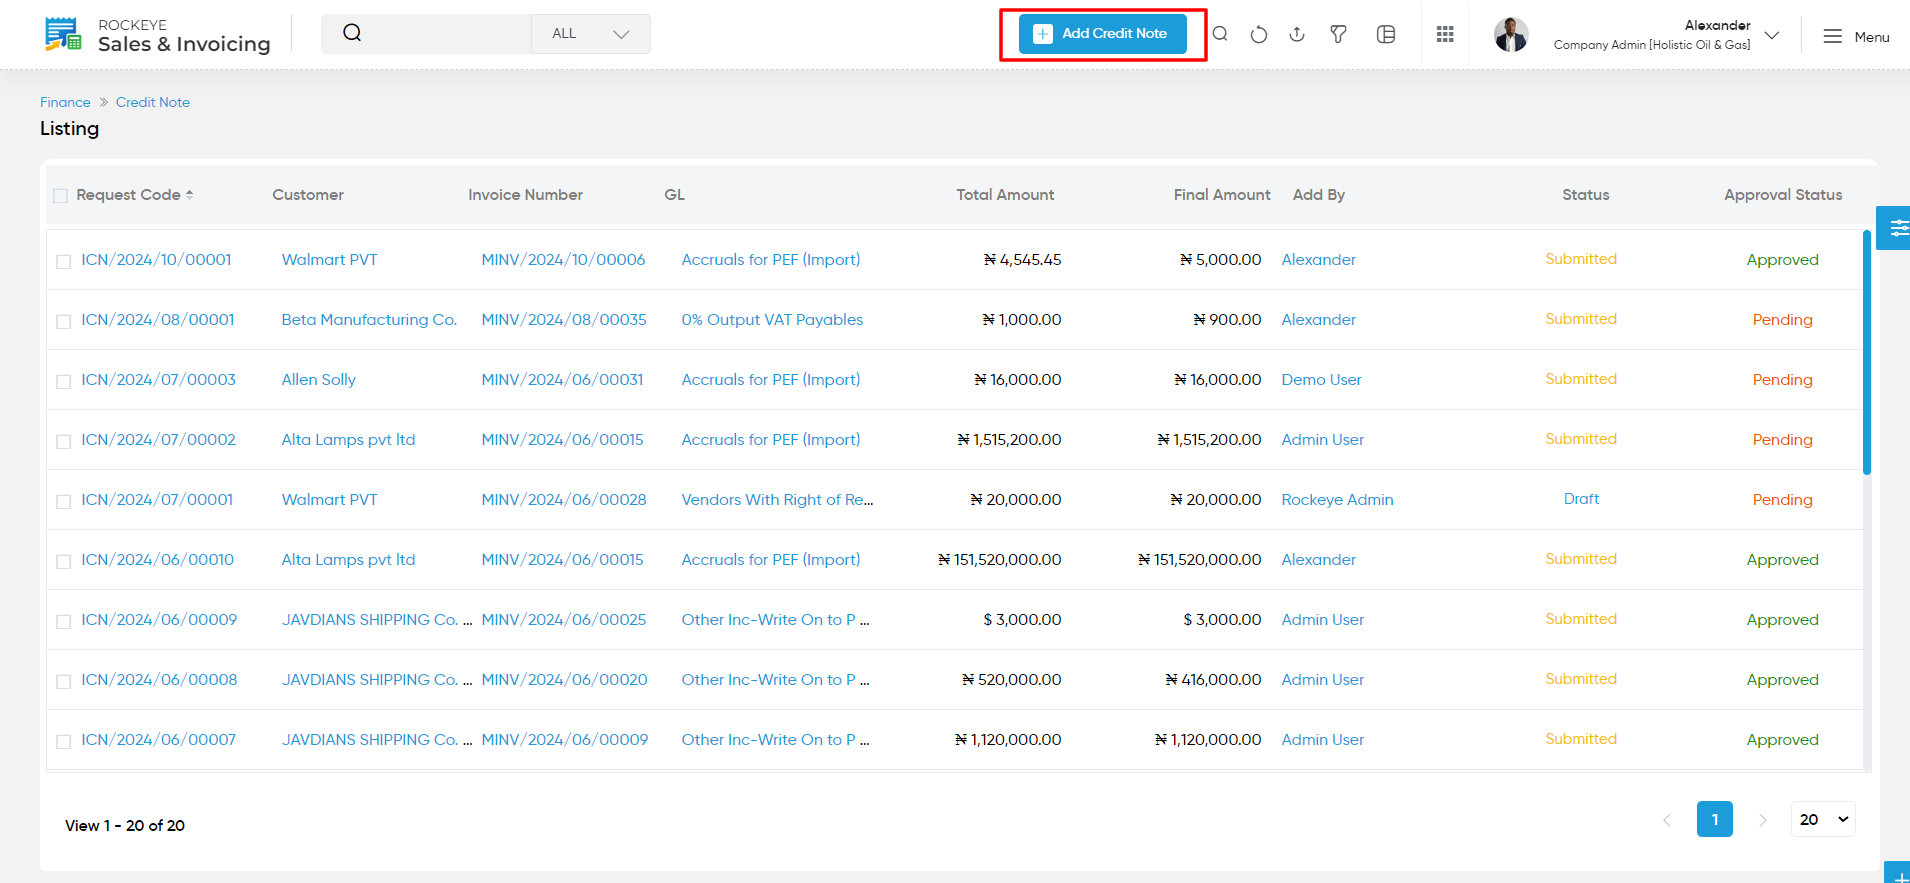Select checkbox for ICN/2024/07/00003

point(63,381)
